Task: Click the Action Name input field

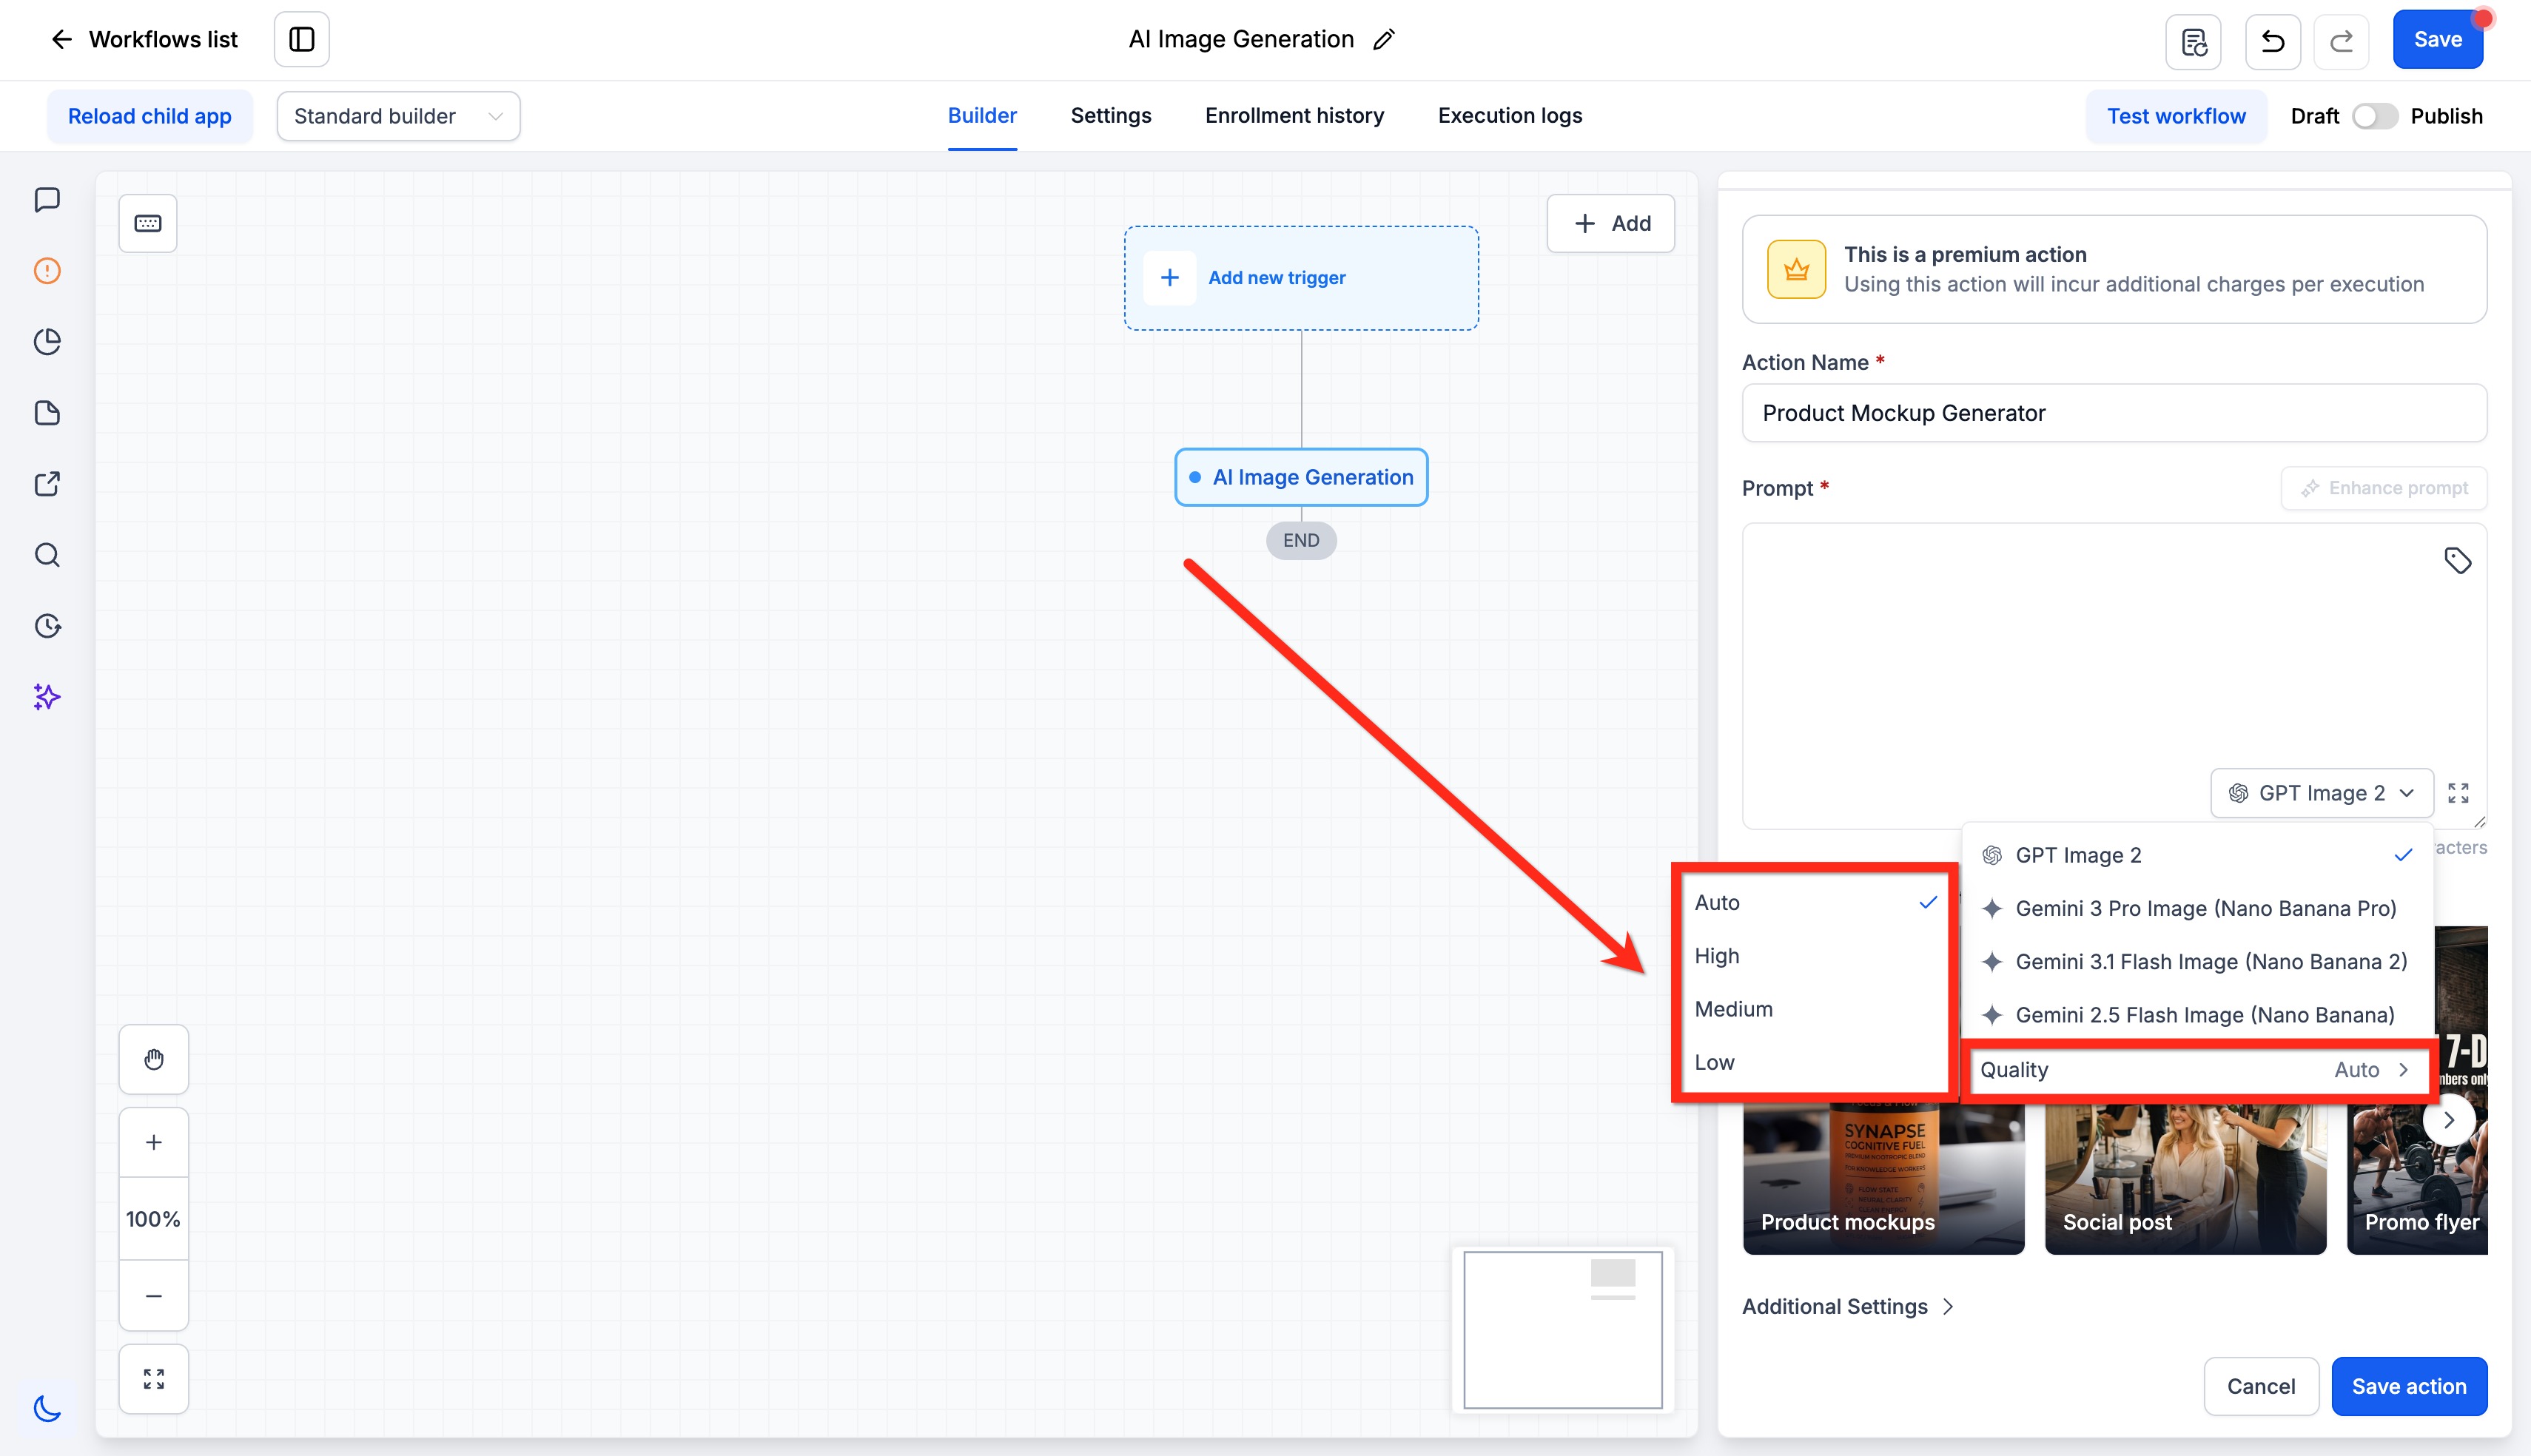Action: (2114, 413)
